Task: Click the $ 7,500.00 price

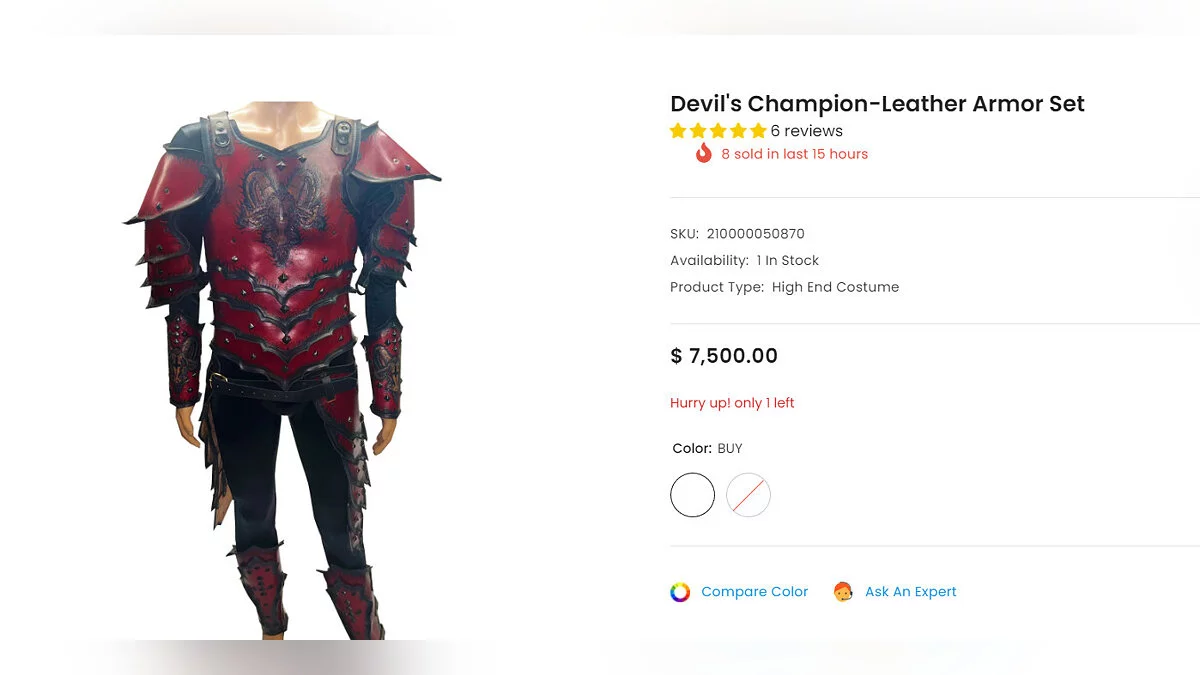Action: pyautogui.click(x=724, y=356)
